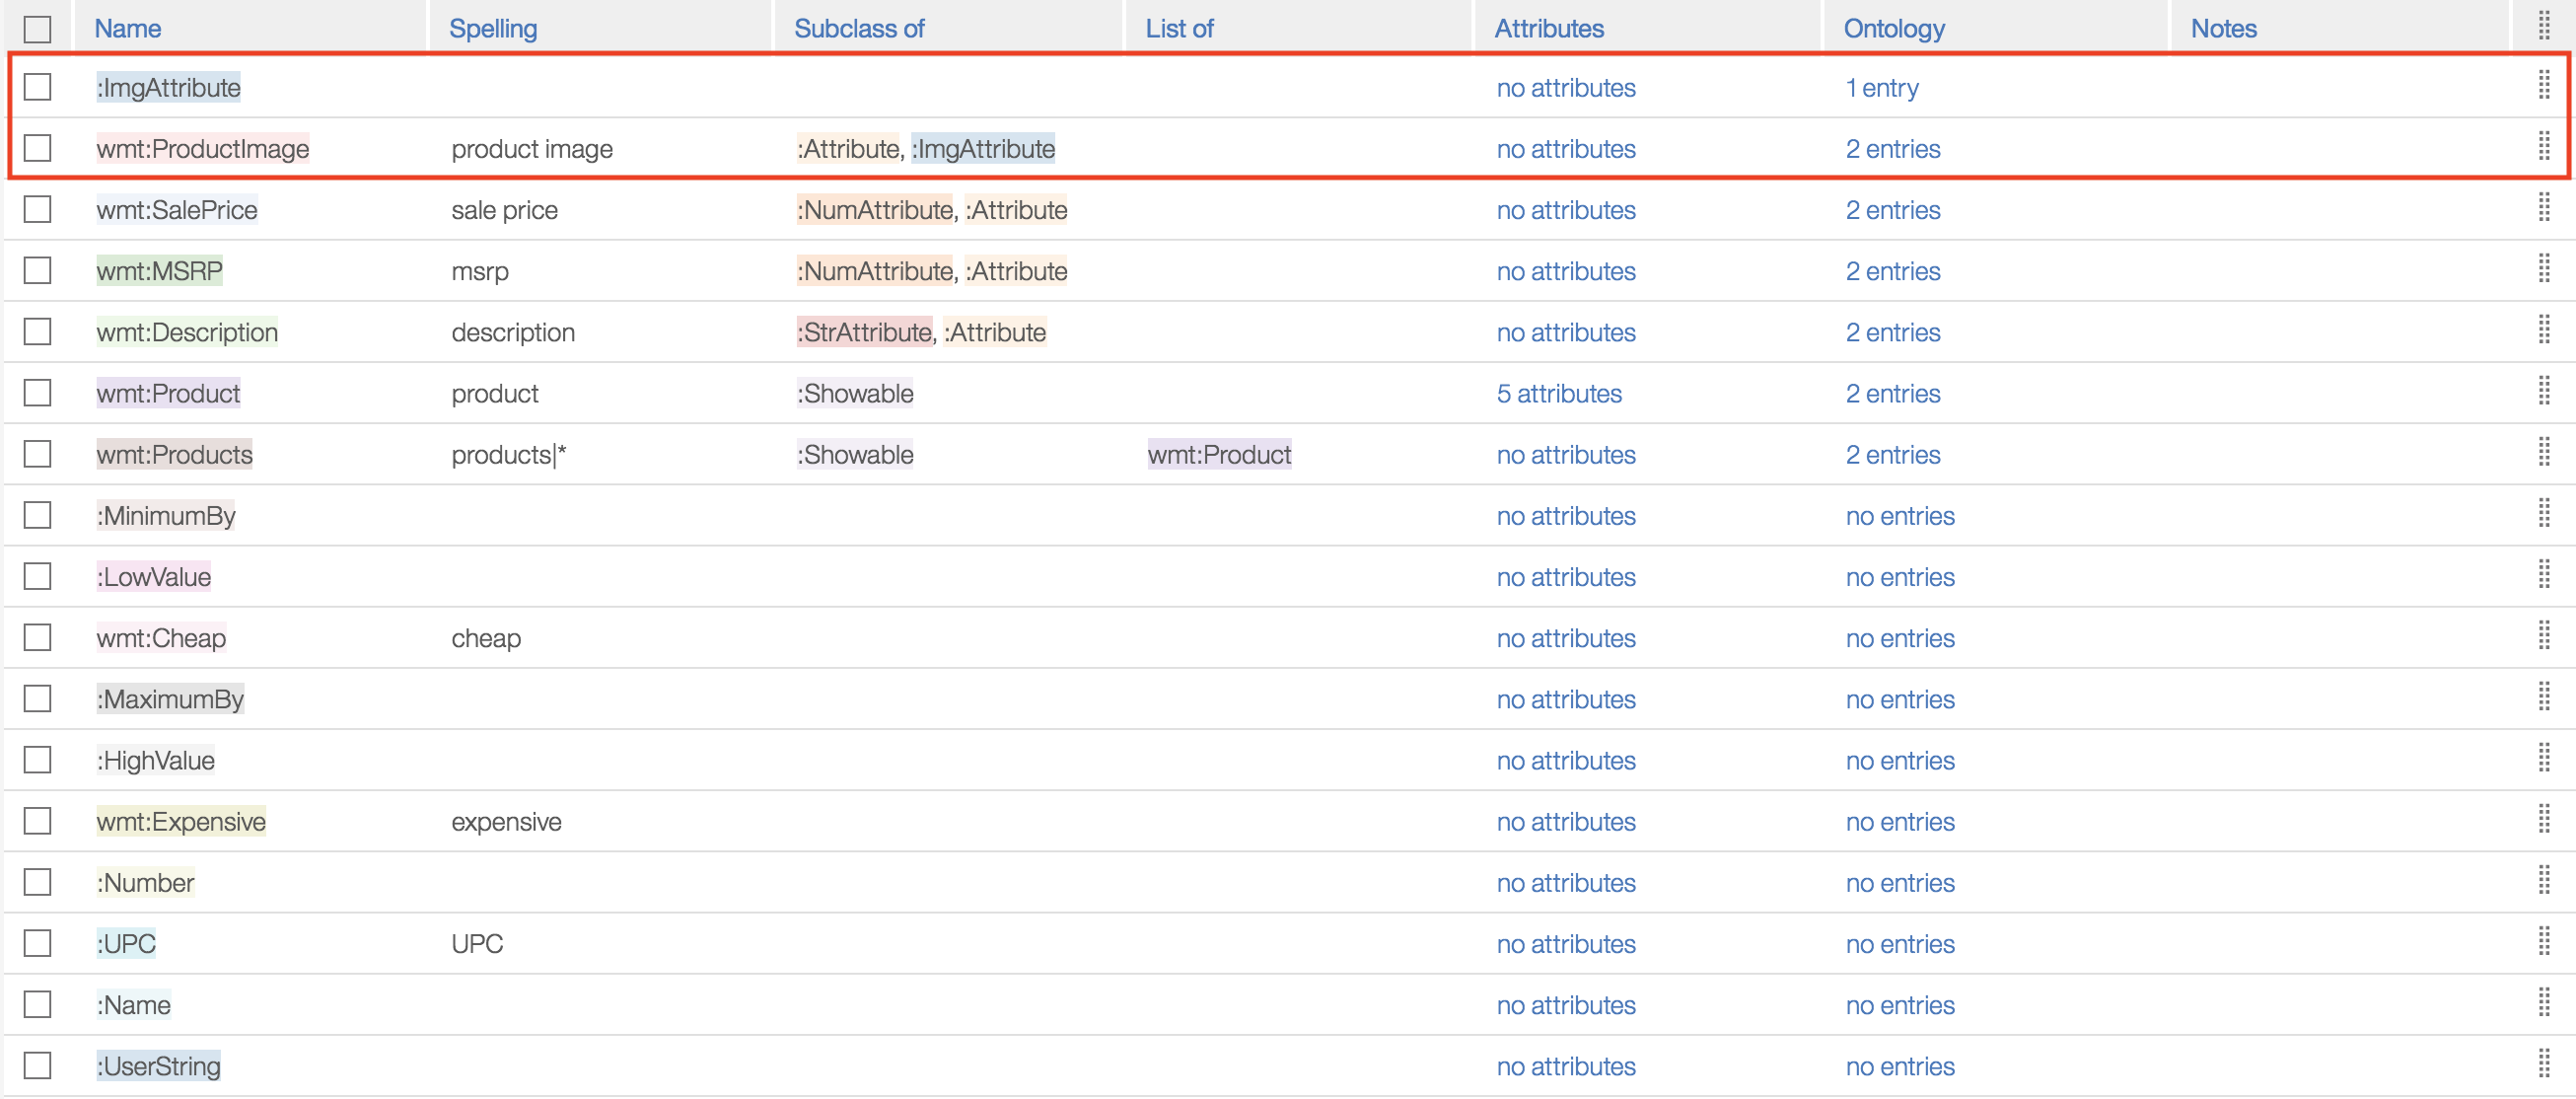Sort by the Subclass of column header
The image size is (2576, 1099).
[x=859, y=28]
